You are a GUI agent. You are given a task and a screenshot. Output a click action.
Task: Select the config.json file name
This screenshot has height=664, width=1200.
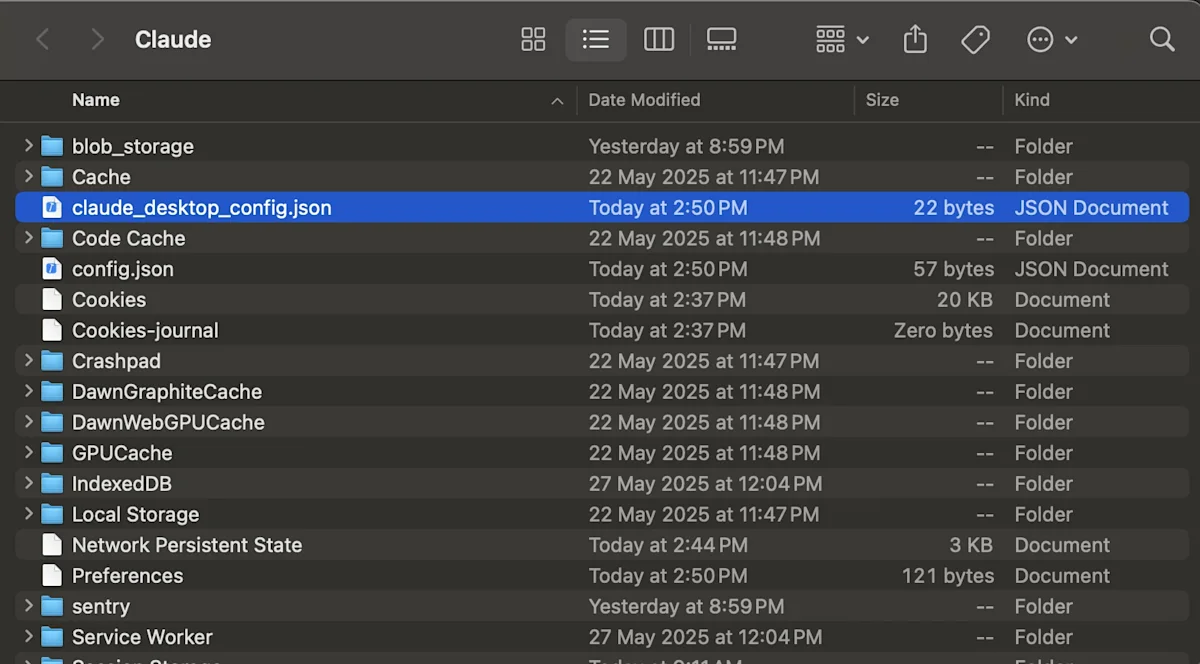(x=123, y=269)
